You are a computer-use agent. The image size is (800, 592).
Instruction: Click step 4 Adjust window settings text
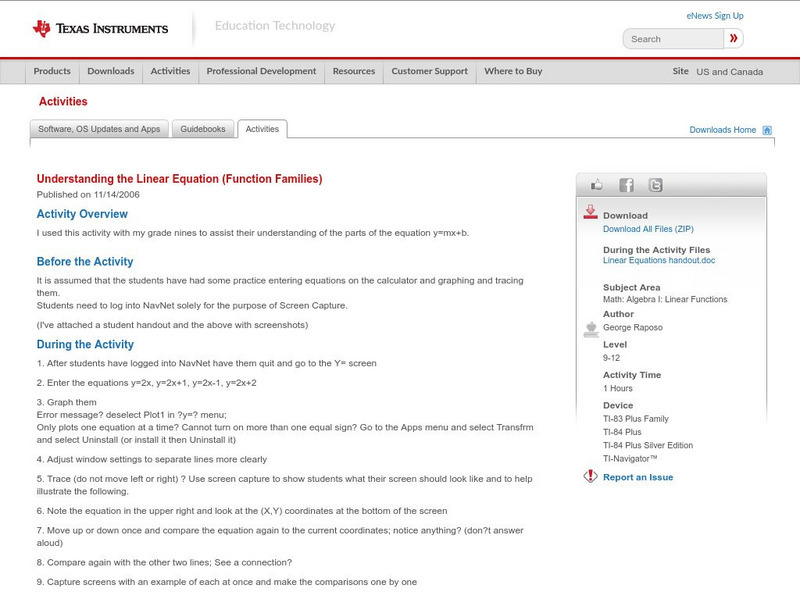tap(152, 459)
